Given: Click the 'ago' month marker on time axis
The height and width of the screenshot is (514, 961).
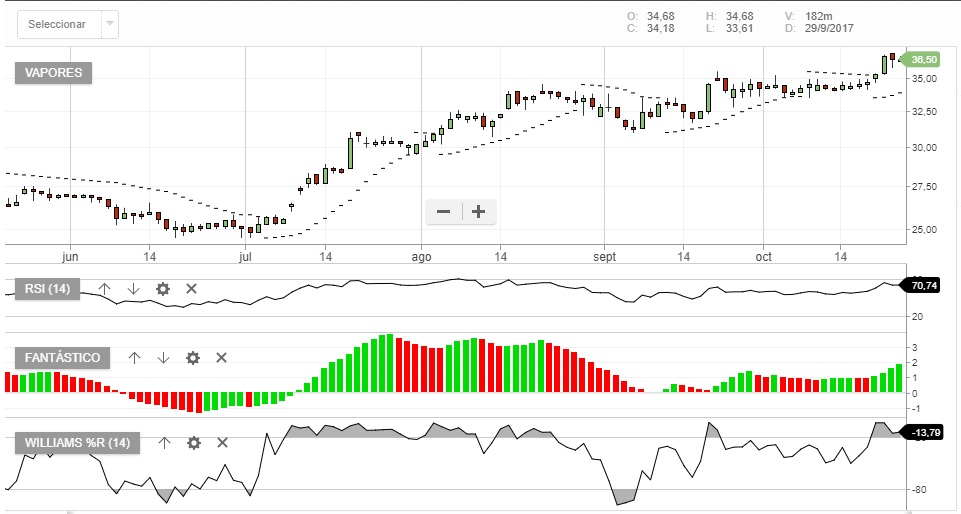Looking at the screenshot, I should [x=421, y=256].
